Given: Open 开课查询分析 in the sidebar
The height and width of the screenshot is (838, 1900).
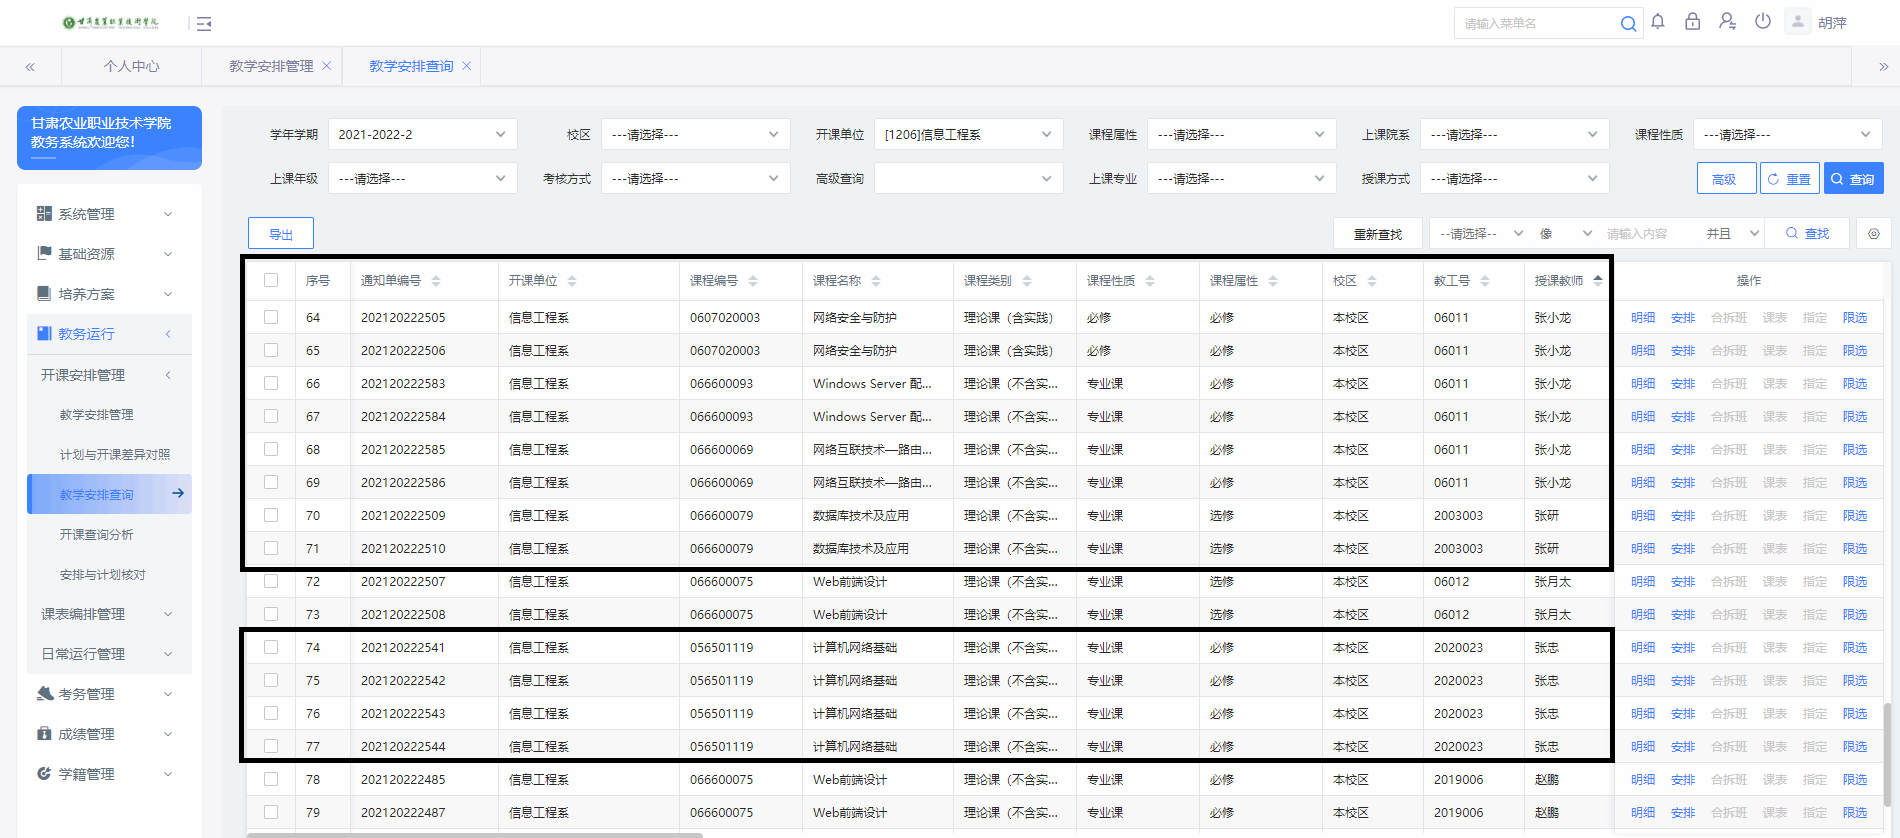Looking at the screenshot, I should 96,535.
